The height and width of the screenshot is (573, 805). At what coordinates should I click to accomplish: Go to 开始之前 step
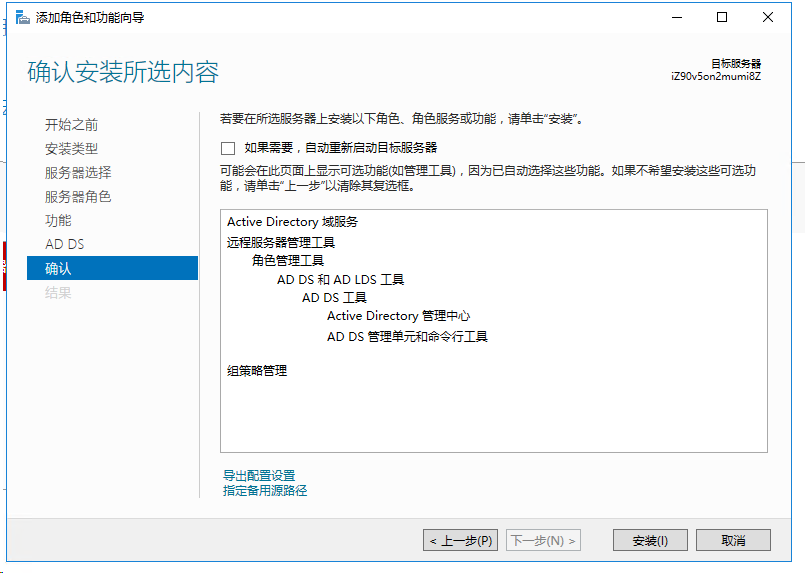[71, 124]
